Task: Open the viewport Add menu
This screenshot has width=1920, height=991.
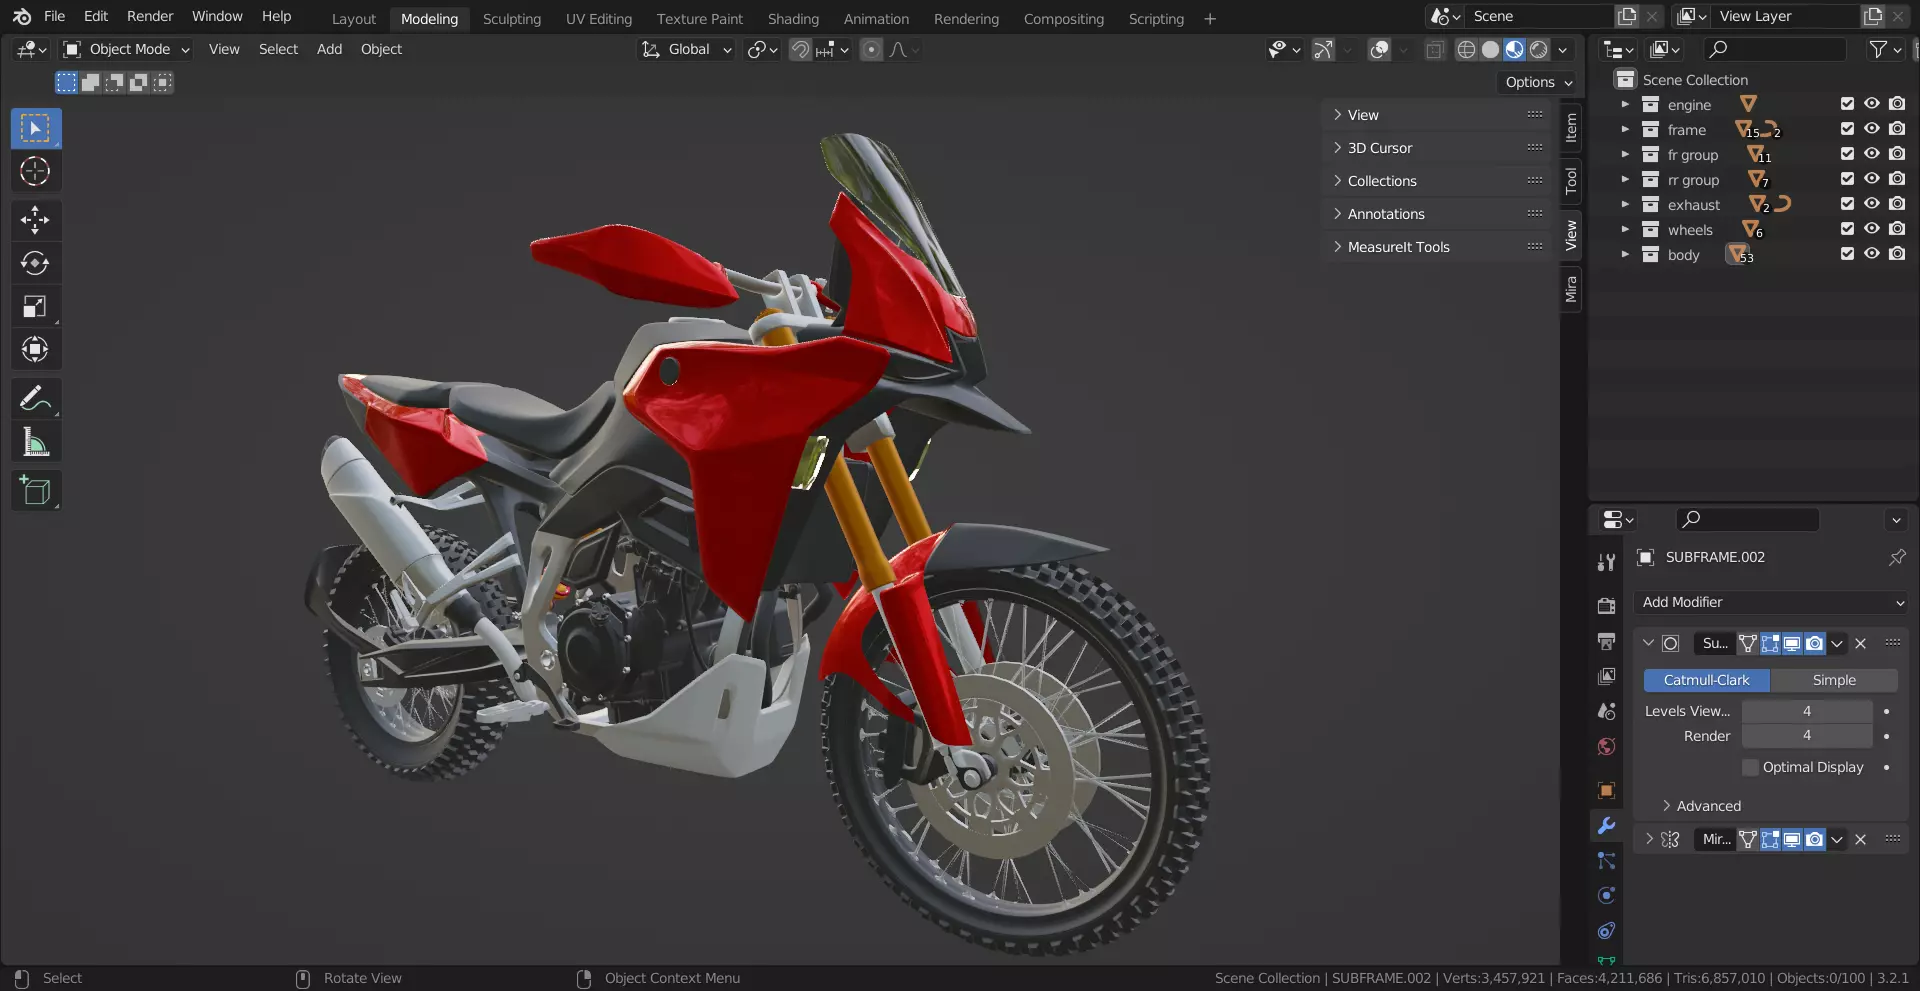Action: point(329,49)
